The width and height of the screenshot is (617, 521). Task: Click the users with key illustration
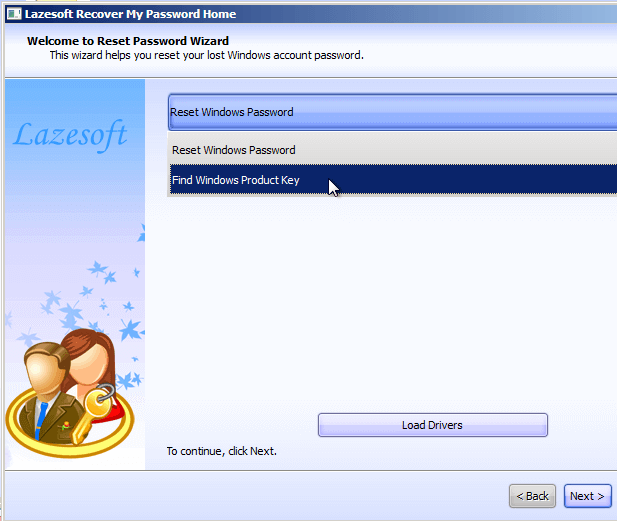coord(70,394)
